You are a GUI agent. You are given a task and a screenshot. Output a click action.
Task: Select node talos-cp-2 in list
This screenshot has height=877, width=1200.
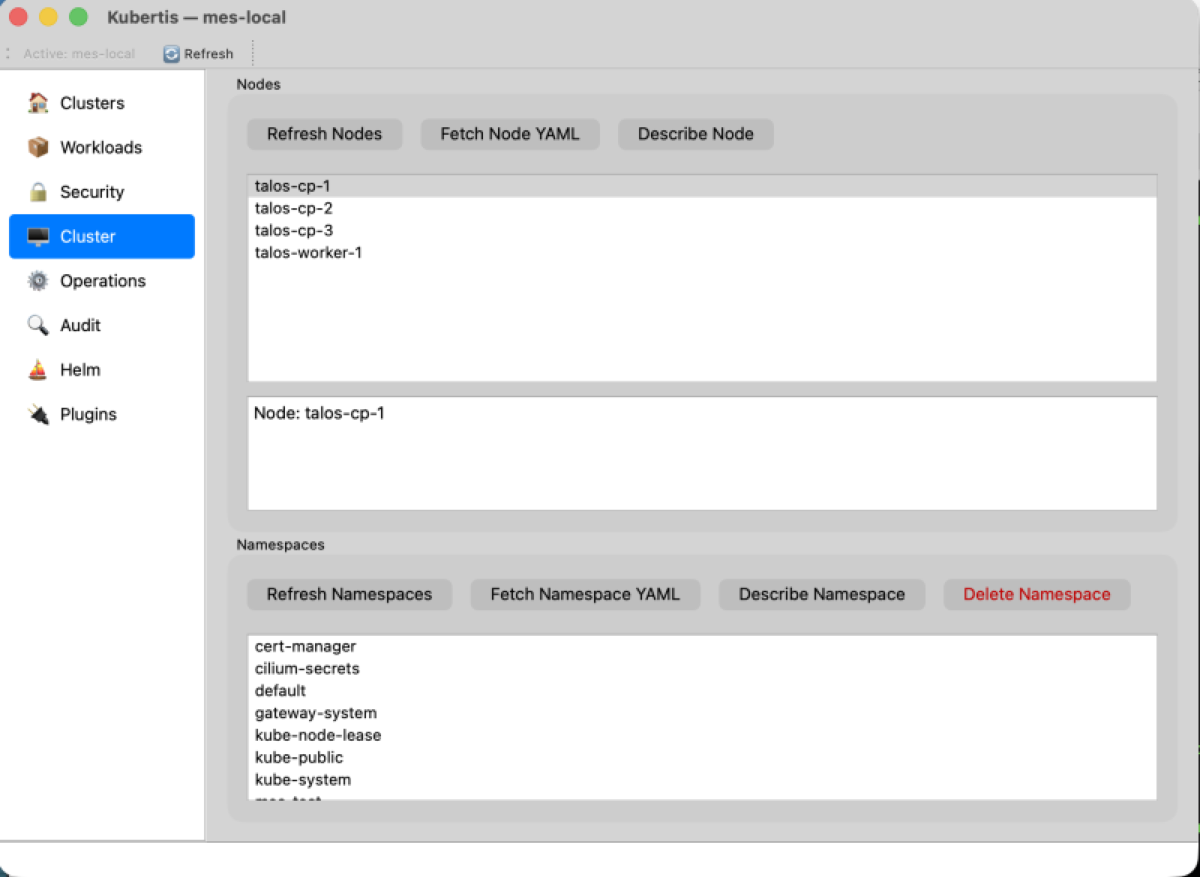(702, 208)
